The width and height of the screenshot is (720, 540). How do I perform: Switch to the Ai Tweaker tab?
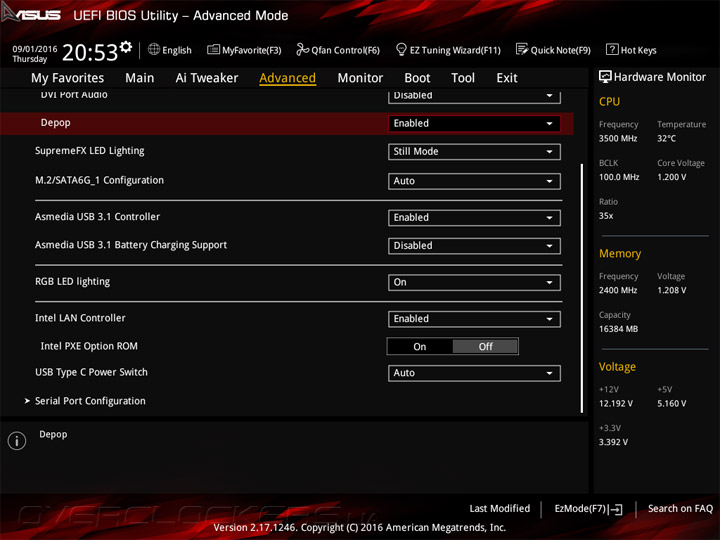tap(207, 78)
